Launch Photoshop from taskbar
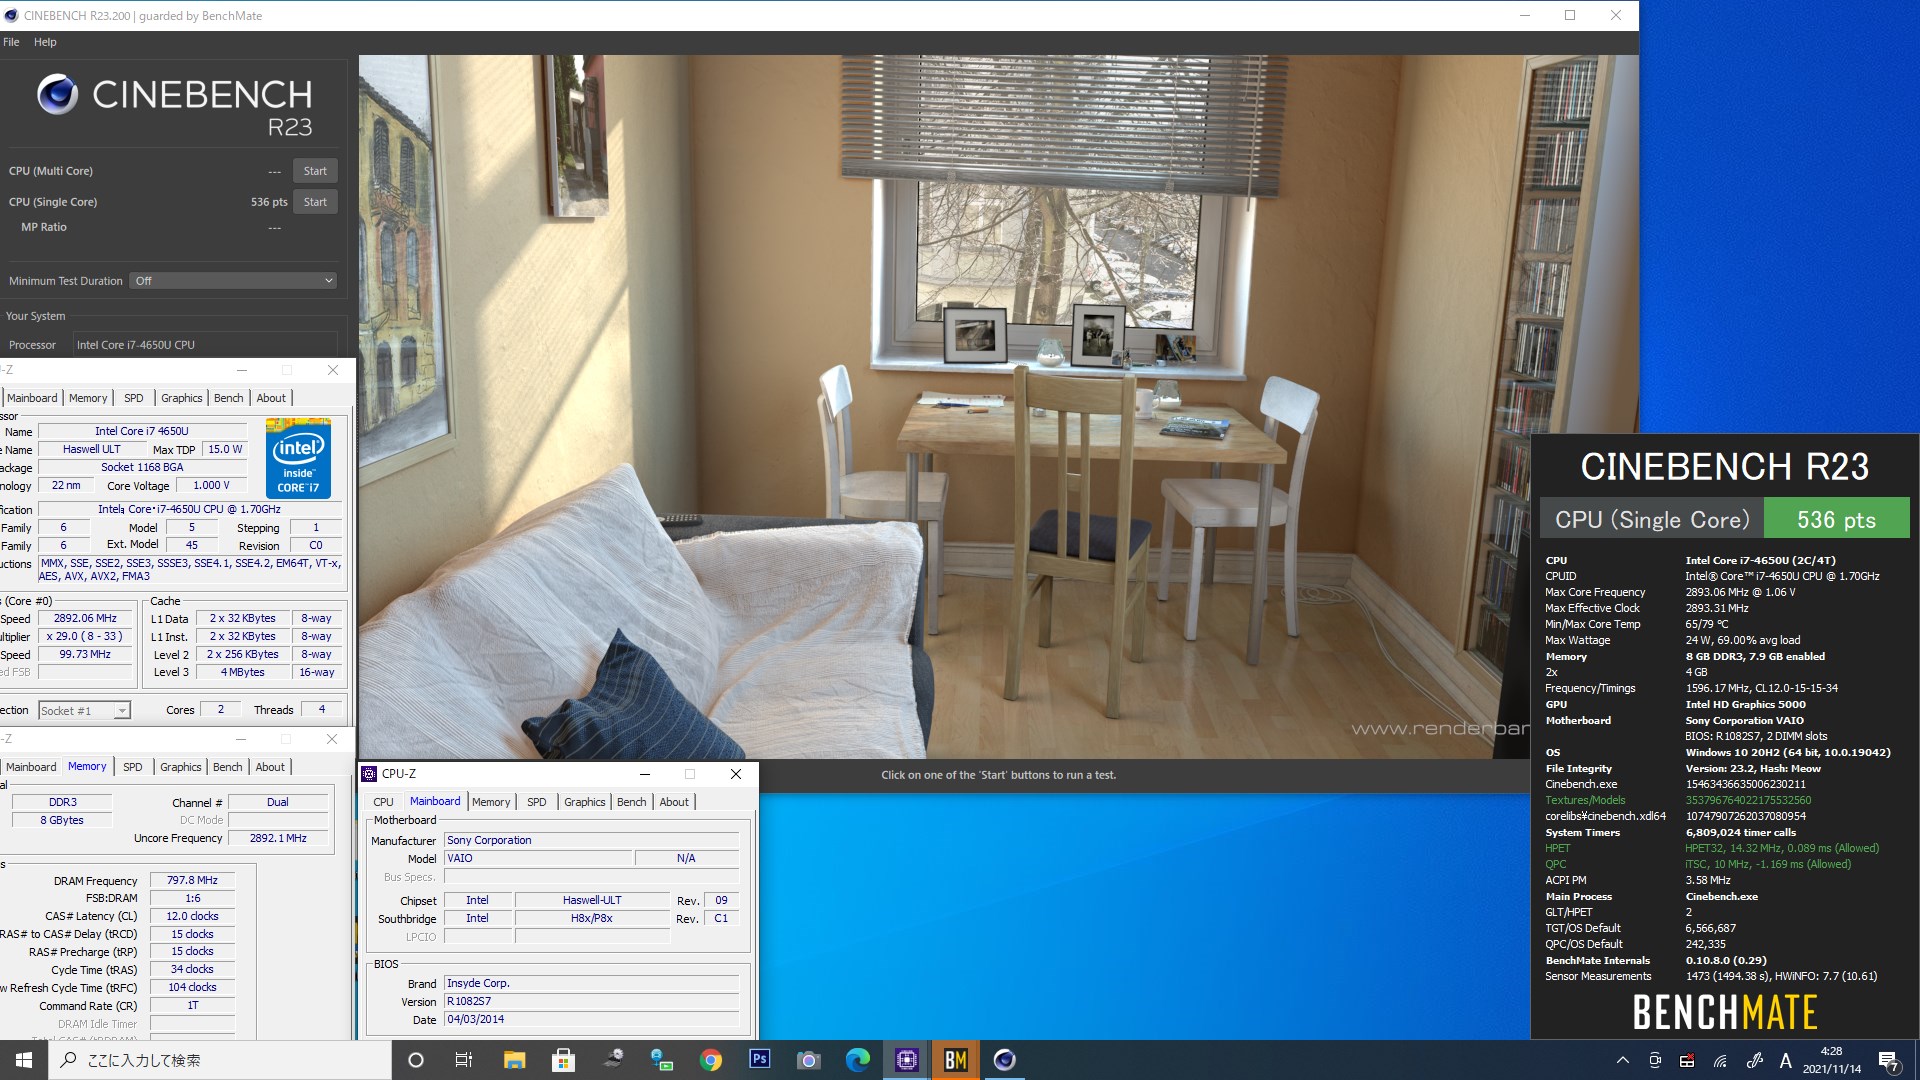 pyautogui.click(x=760, y=1060)
